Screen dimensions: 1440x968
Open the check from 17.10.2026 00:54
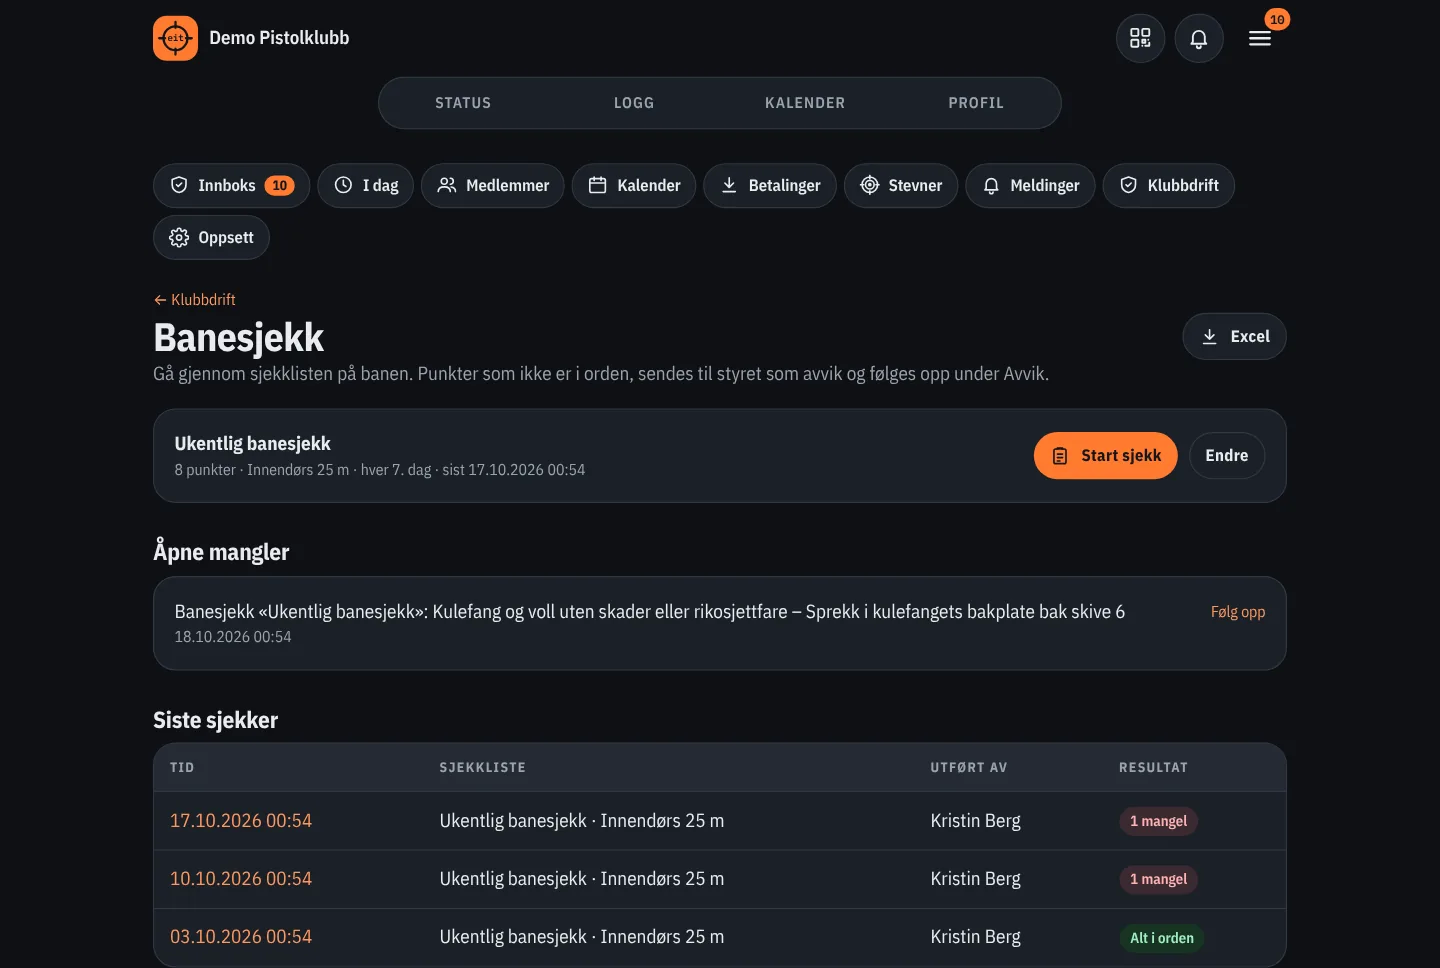pyautogui.click(x=241, y=821)
